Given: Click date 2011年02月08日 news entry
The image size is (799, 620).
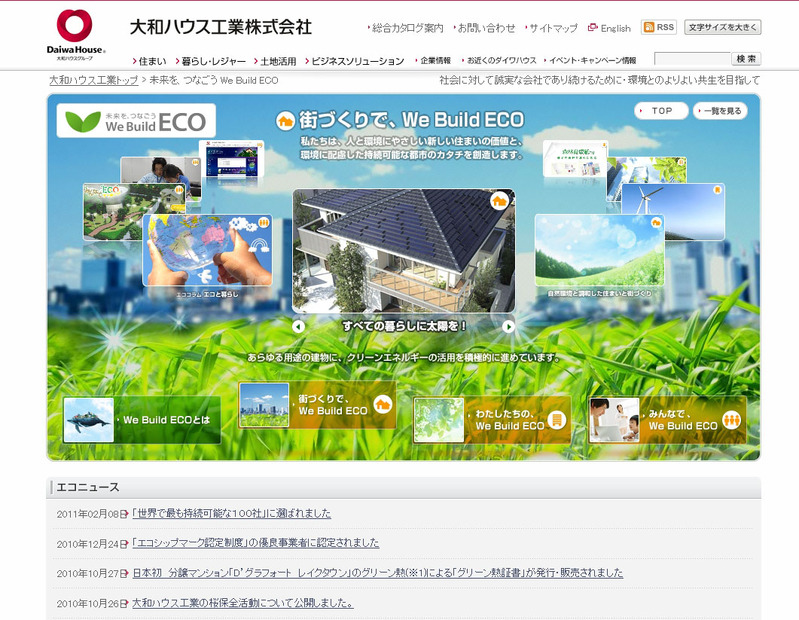Looking at the screenshot, I should coord(92,514).
